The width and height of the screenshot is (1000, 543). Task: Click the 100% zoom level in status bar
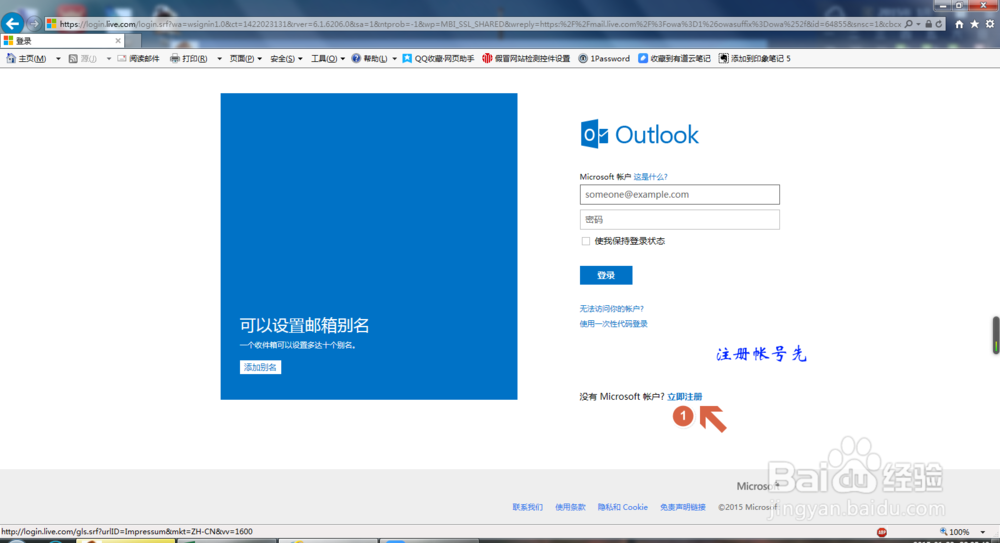tap(954, 532)
